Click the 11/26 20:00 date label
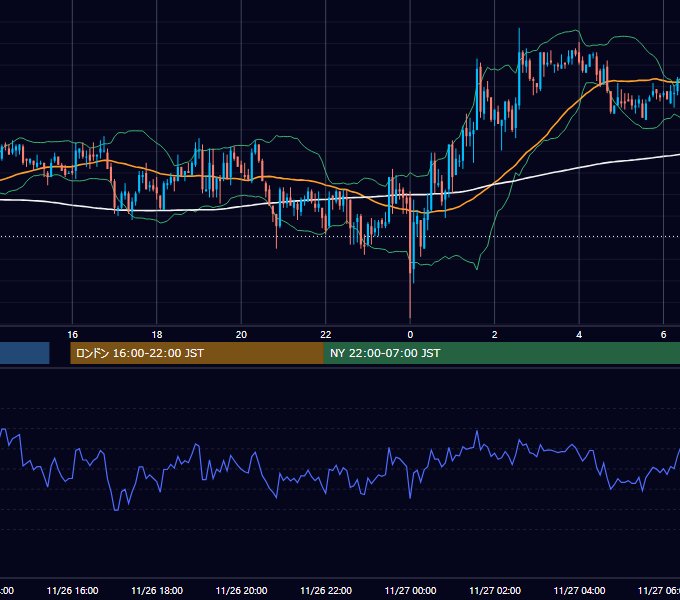Screen dimensions: 680x600 [x=242, y=590]
